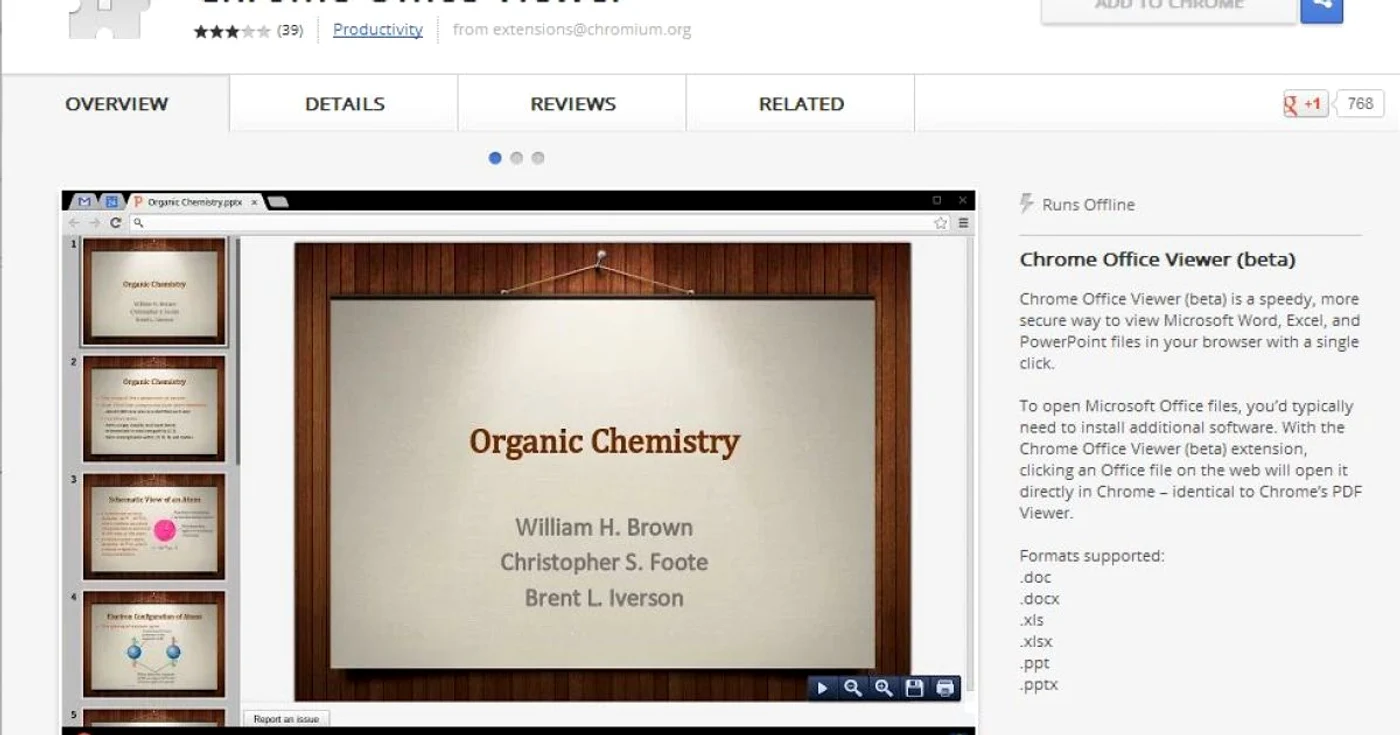Close the Organic Chemistry.pptx tab
Image resolution: width=1400 pixels, height=735 pixels.
click(254, 202)
